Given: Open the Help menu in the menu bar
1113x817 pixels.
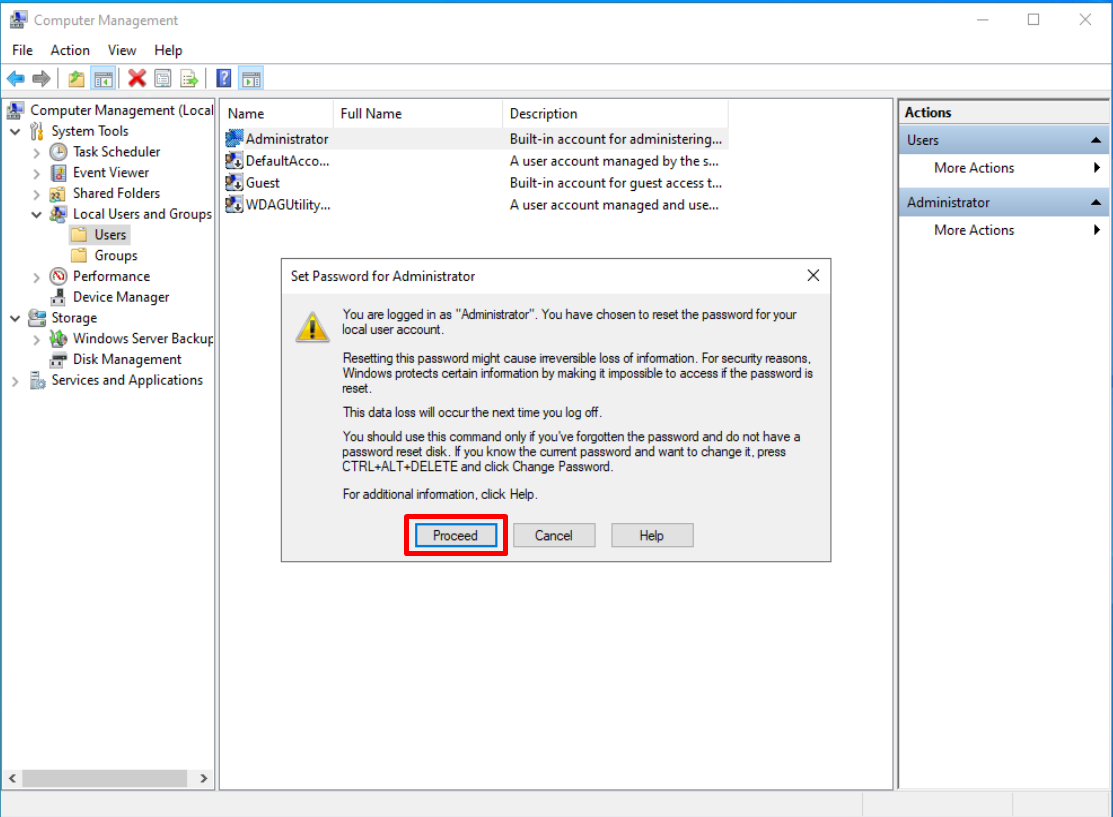Looking at the screenshot, I should [x=168, y=50].
